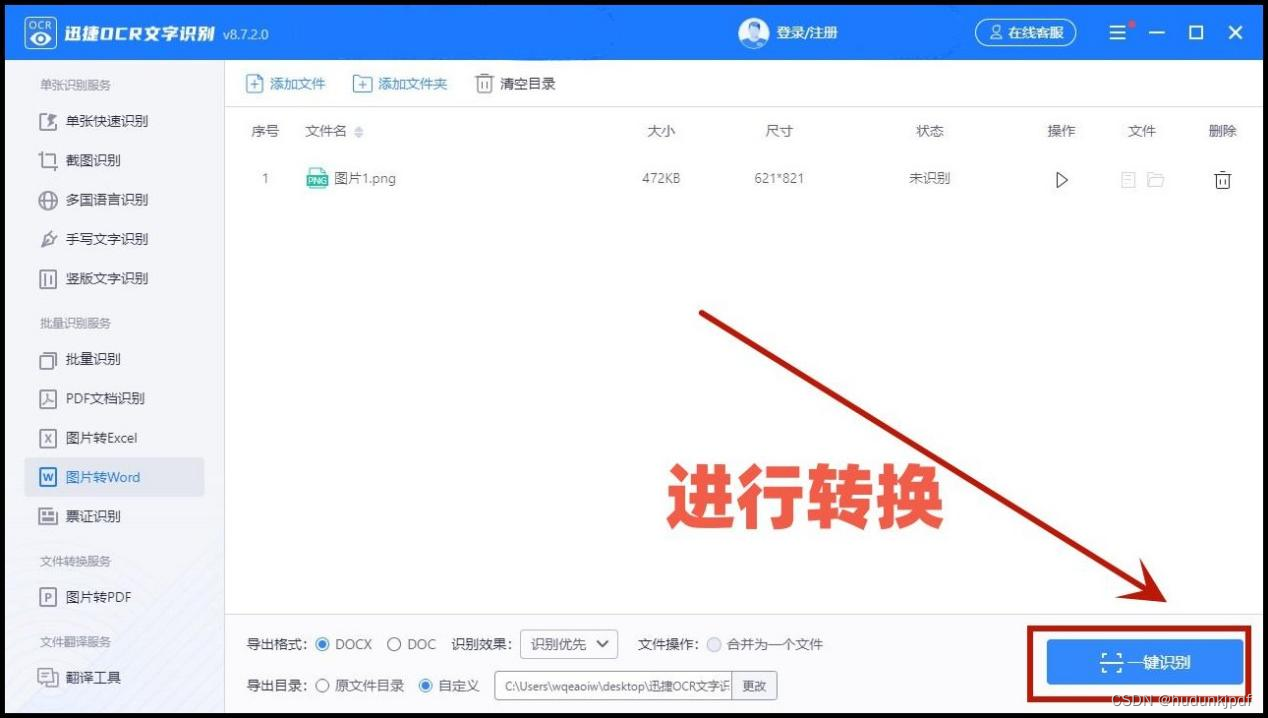Open the result document icon for 图片1.png

click(x=1128, y=180)
